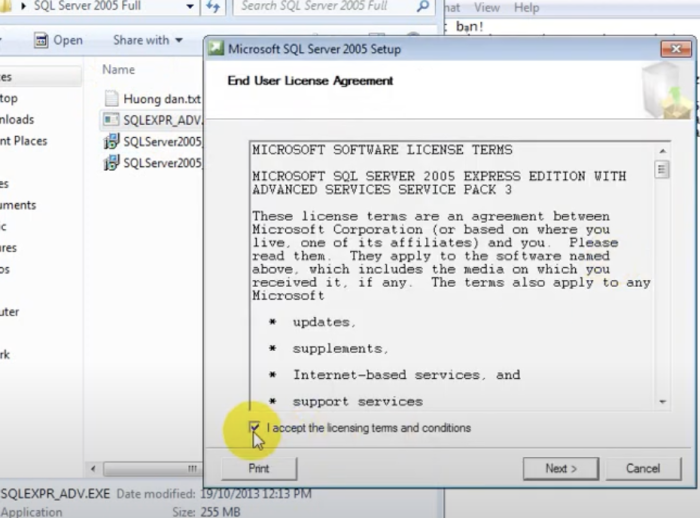Click the refresh button beside address bar
Image resolution: width=700 pixels, height=518 pixels.
[x=213, y=6]
